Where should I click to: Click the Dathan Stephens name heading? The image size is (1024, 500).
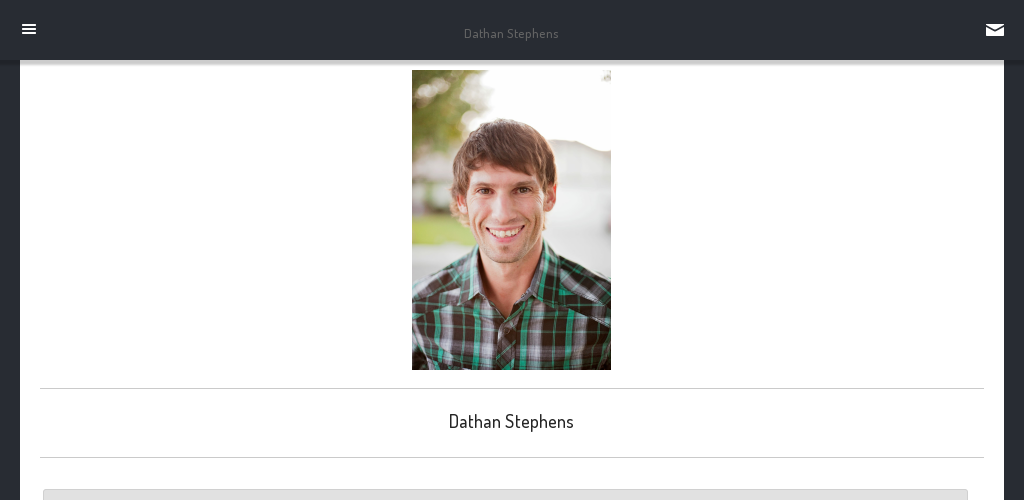pyautogui.click(x=511, y=422)
